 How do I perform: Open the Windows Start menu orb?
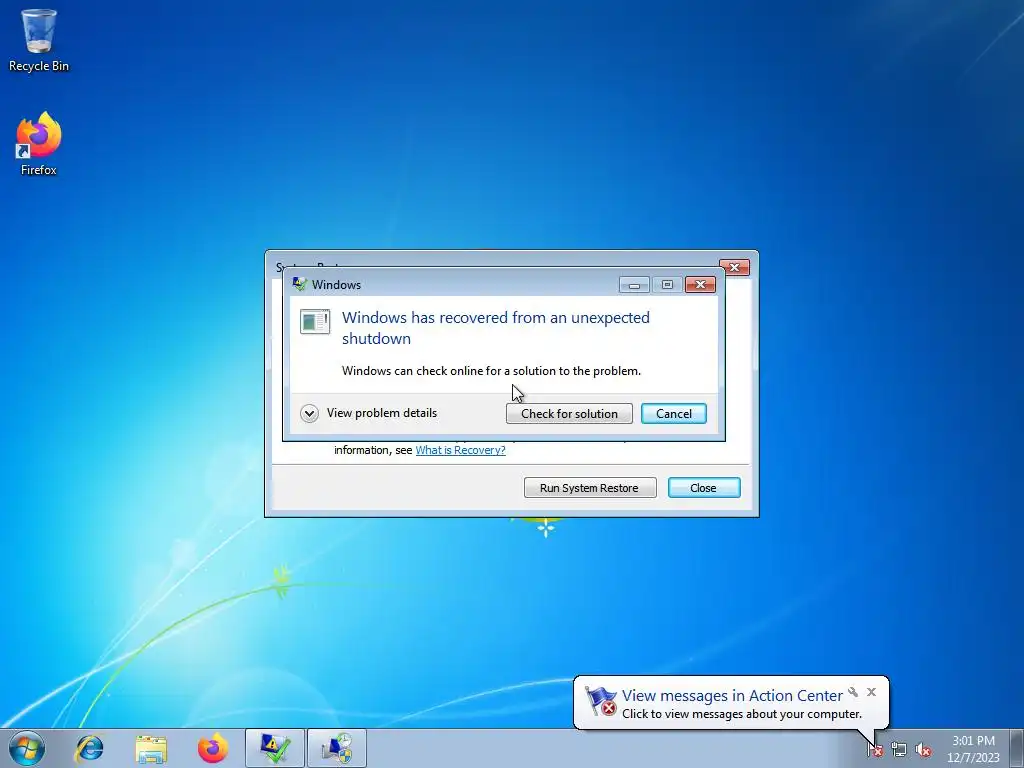point(27,748)
